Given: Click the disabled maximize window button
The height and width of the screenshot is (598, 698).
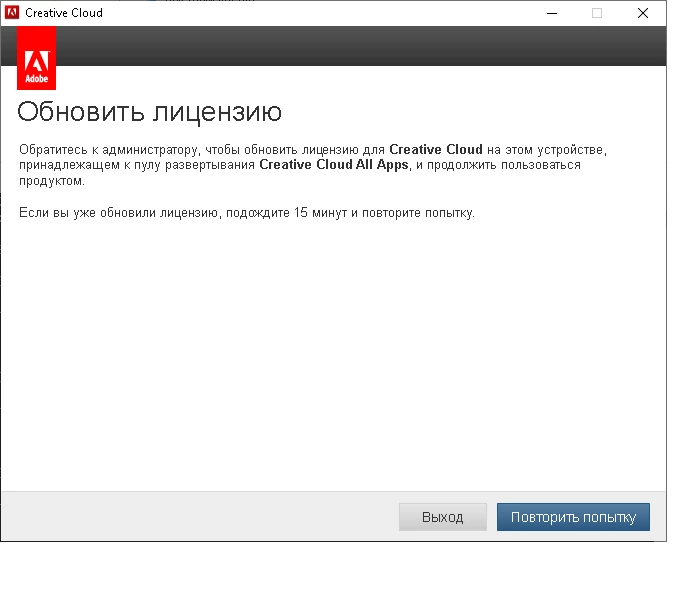Looking at the screenshot, I should point(597,13).
